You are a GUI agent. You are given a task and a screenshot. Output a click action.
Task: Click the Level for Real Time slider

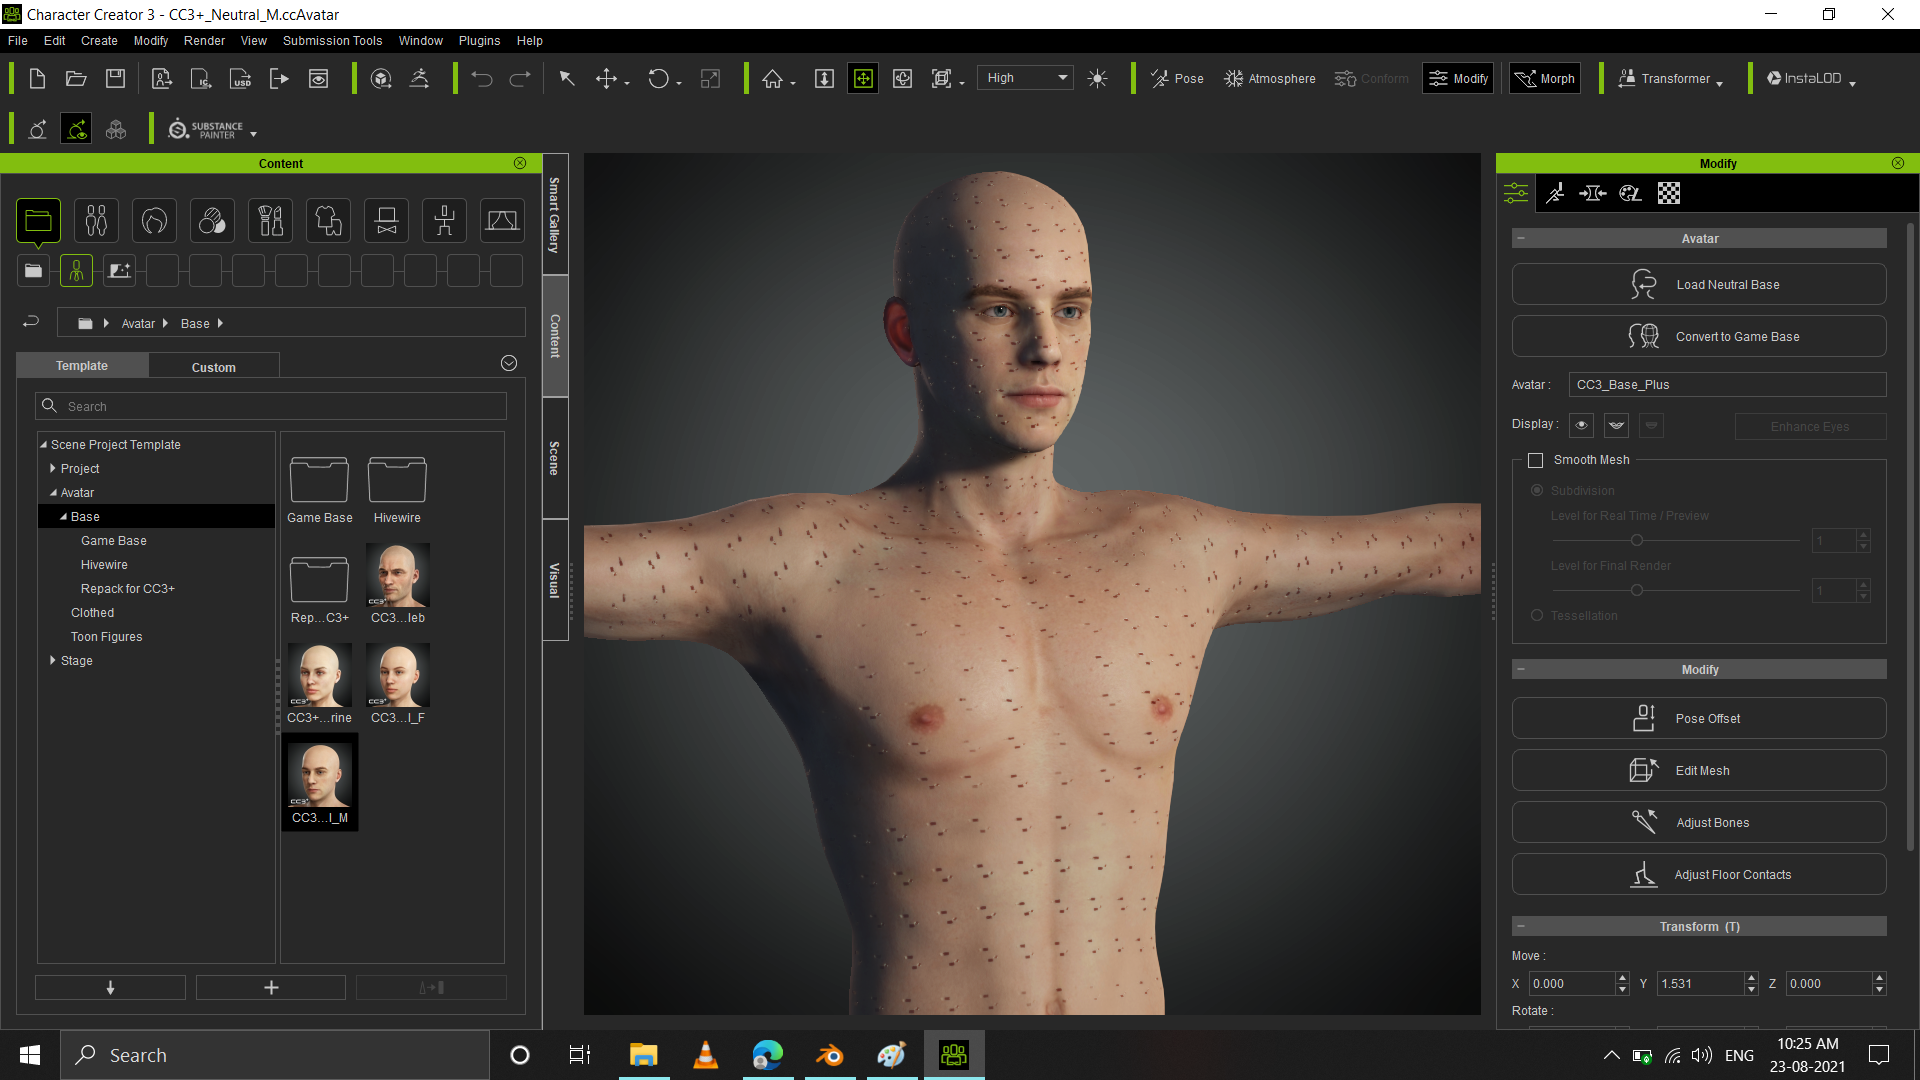click(x=1676, y=540)
